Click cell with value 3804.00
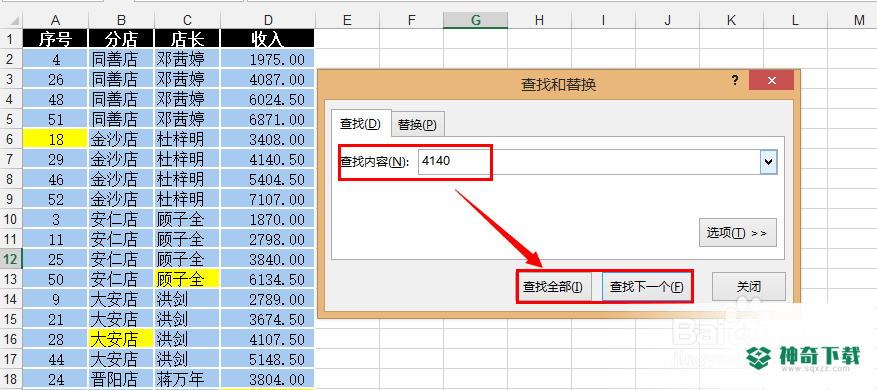Viewport: 877px width, 390px height. (268, 379)
